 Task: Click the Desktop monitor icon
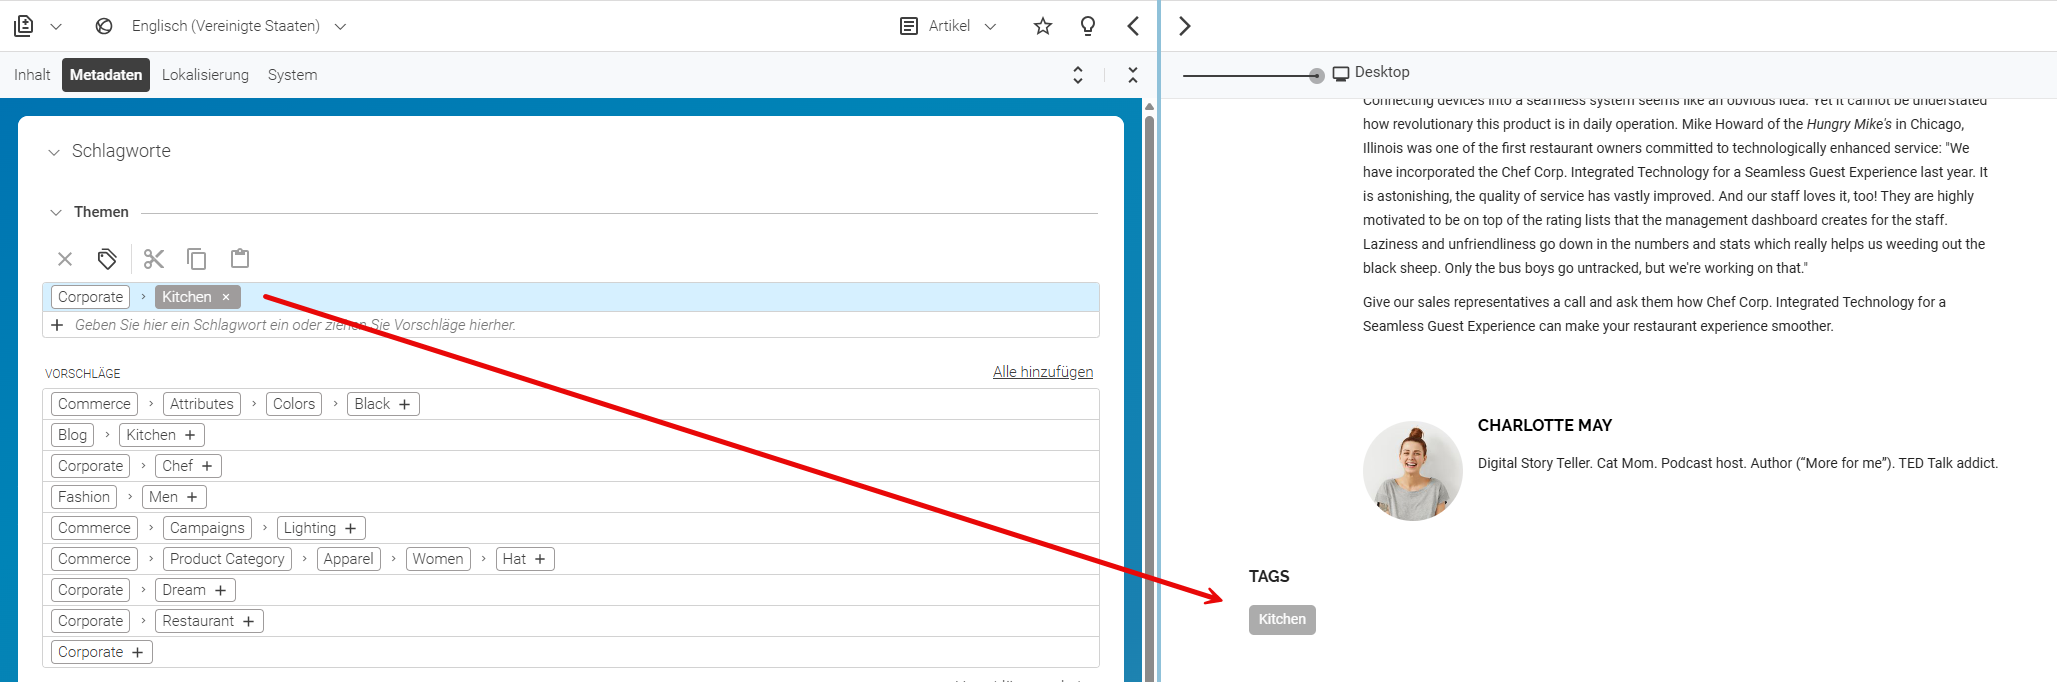[1341, 73]
